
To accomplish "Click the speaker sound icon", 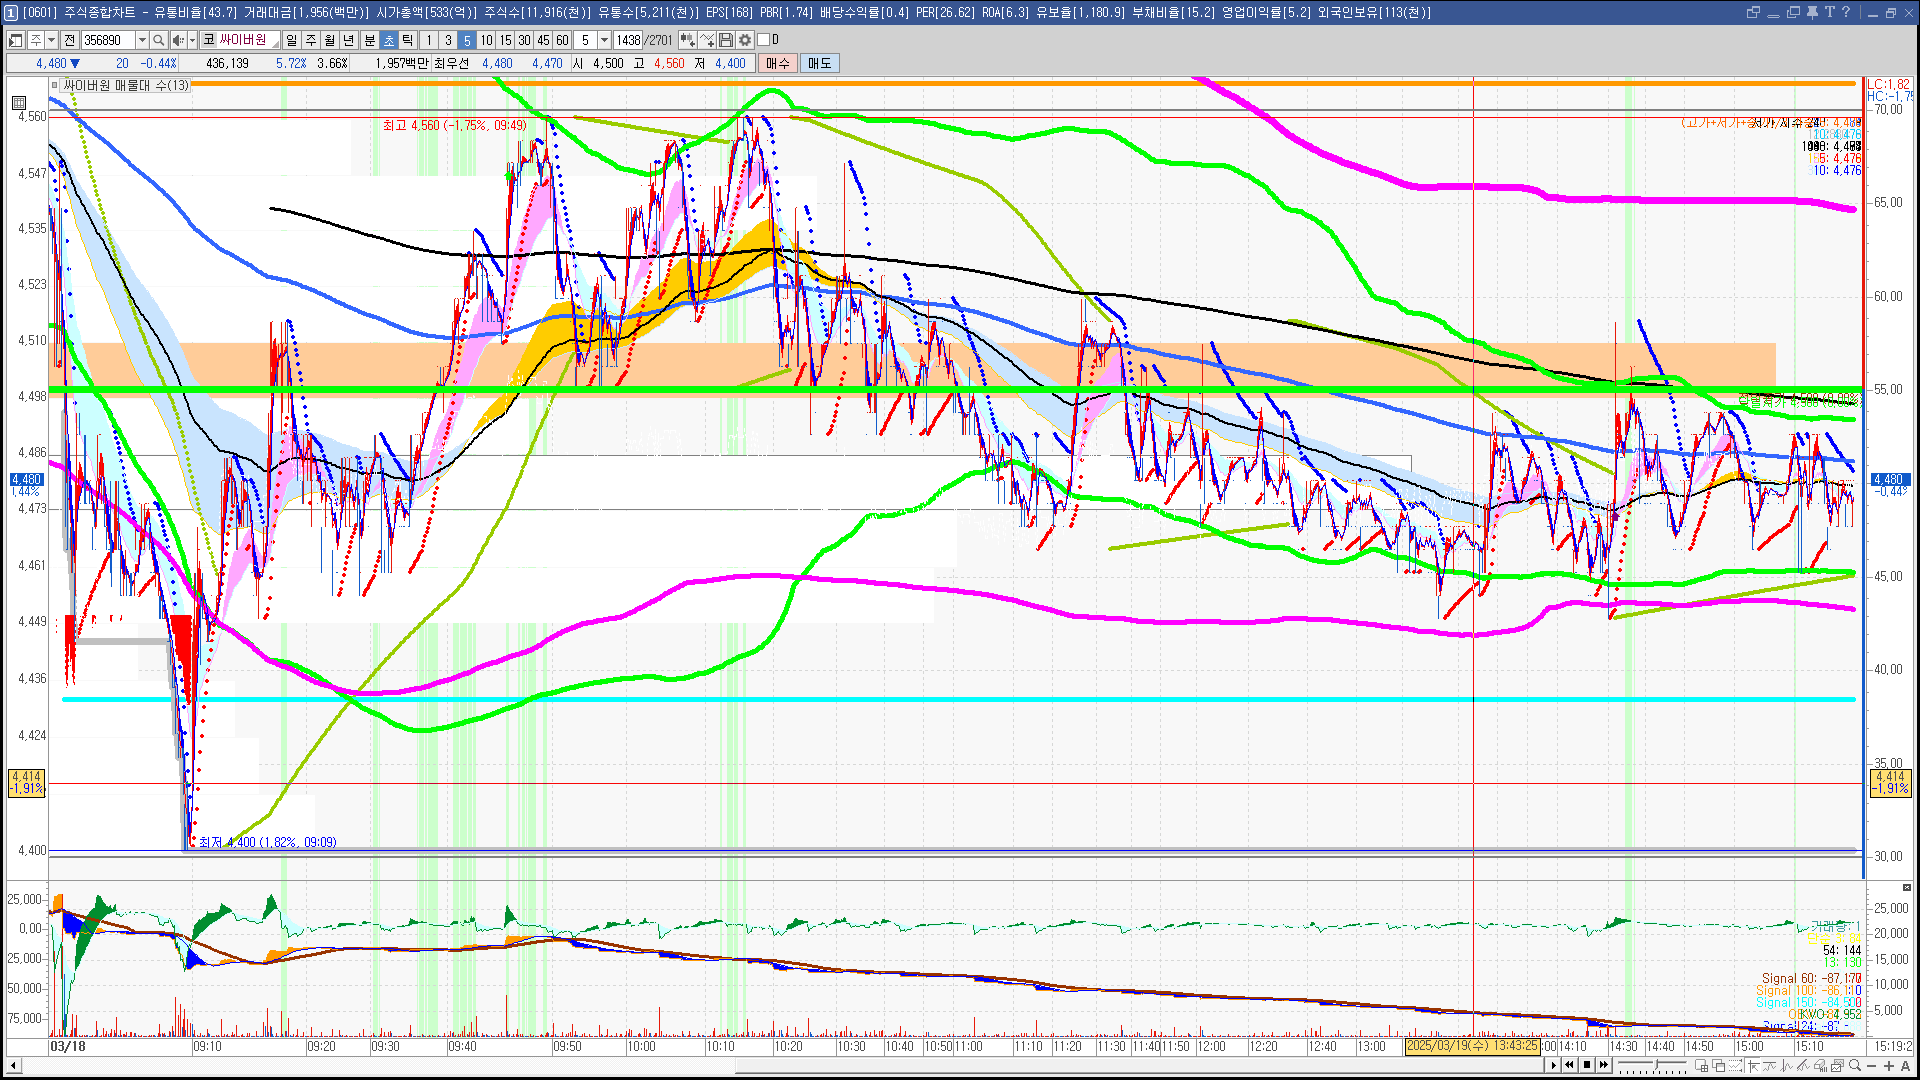I will [x=177, y=40].
